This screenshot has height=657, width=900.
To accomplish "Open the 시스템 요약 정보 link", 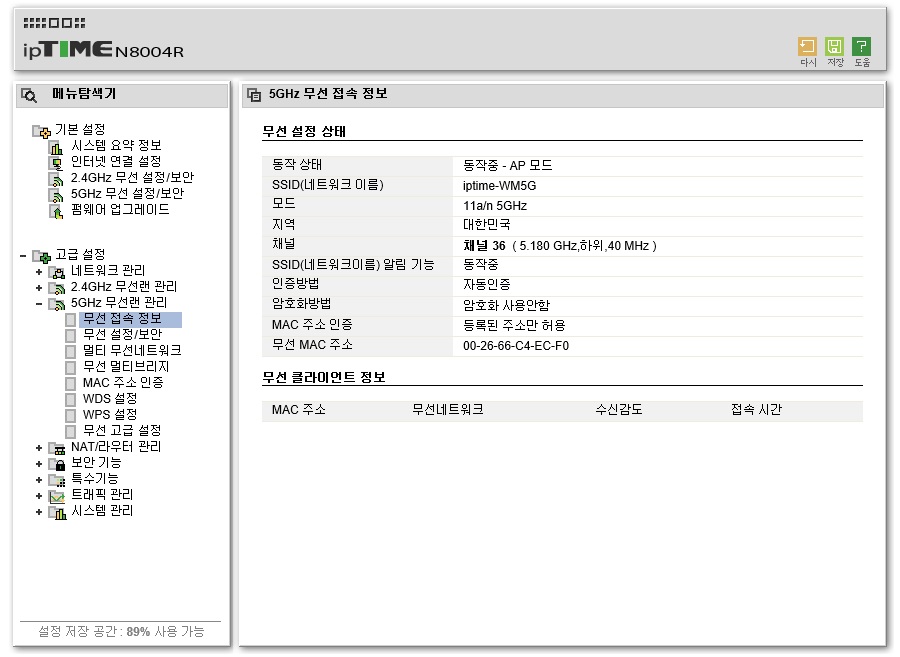I will pyautogui.click(x=116, y=146).
